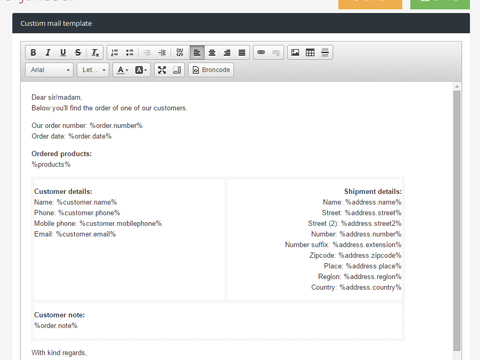Click the editor's vertical scrollbar

[x=457, y=220]
